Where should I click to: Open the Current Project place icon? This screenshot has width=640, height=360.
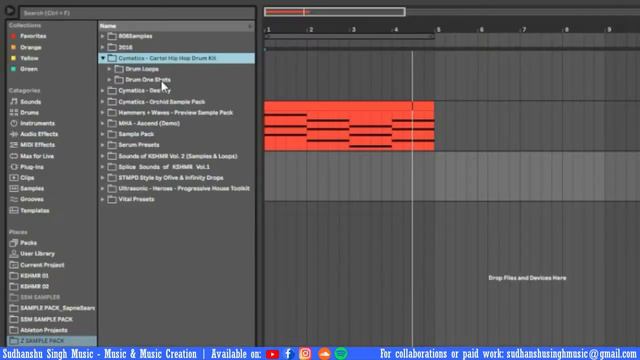click(14, 265)
